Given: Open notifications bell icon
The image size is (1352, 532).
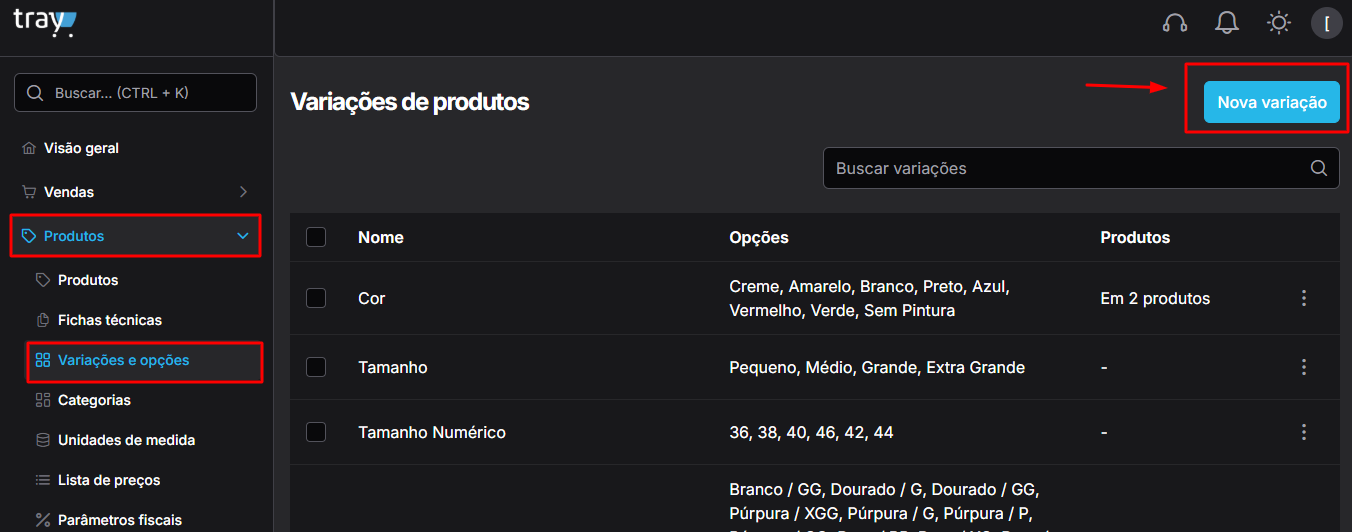Looking at the screenshot, I should [1227, 23].
